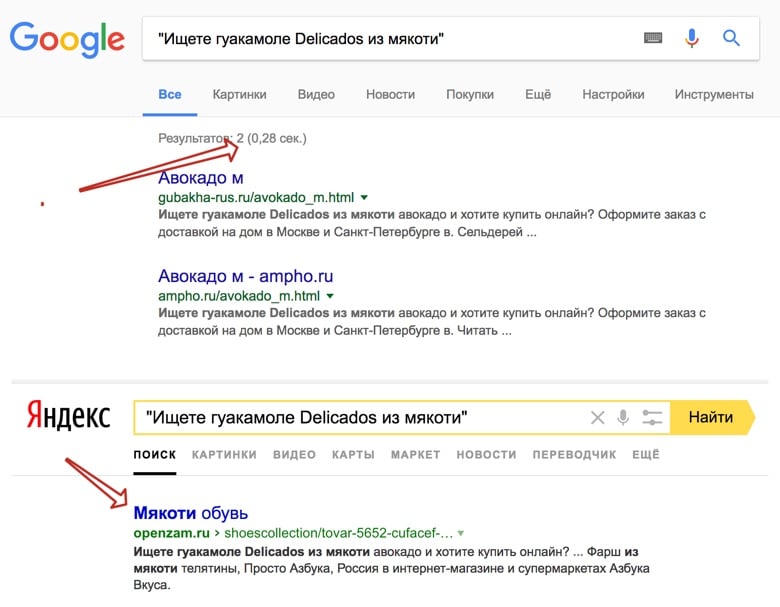This screenshot has height=607, width=780.
Task: Open the Google Новости tab
Action: click(390, 94)
